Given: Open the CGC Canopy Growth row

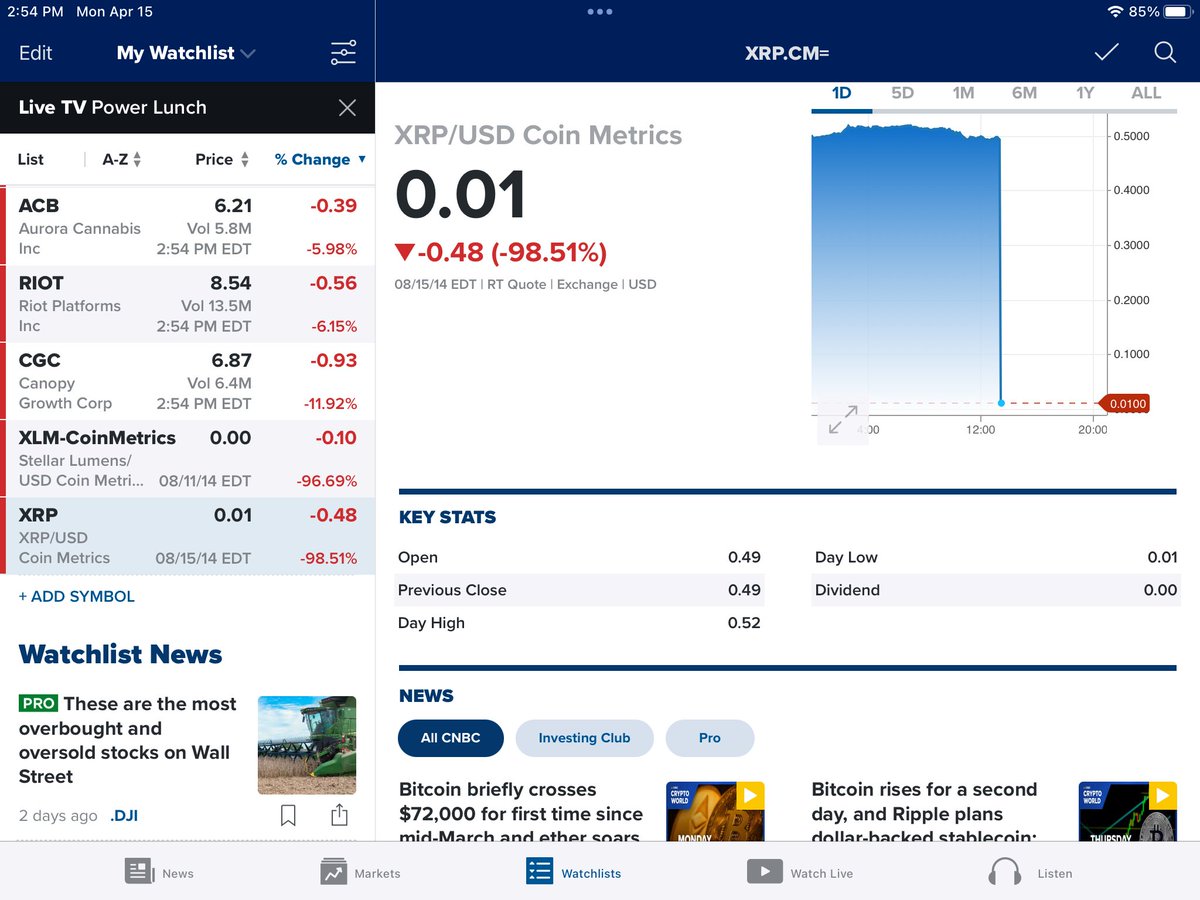Looking at the screenshot, I should tap(188, 381).
